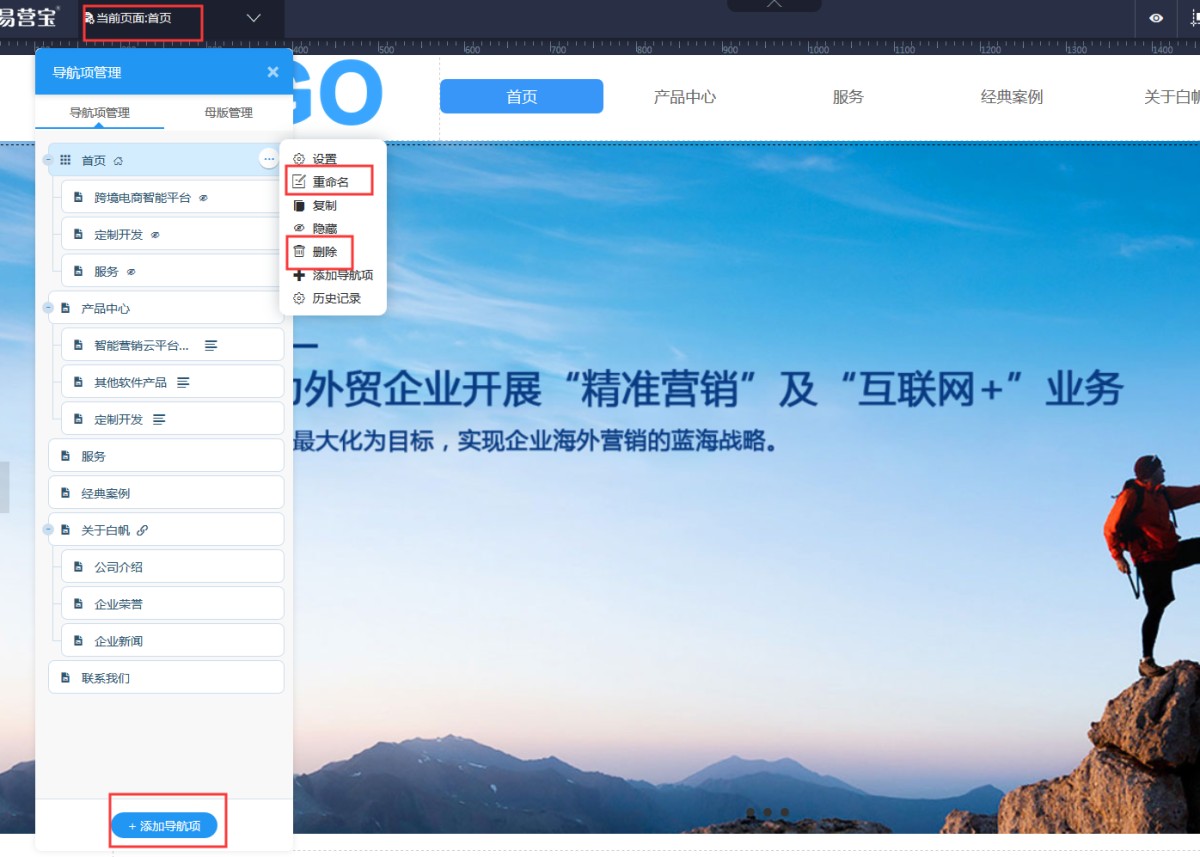Click the 首页 button in site navigation
This screenshot has height=857, width=1200.
coord(522,97)
